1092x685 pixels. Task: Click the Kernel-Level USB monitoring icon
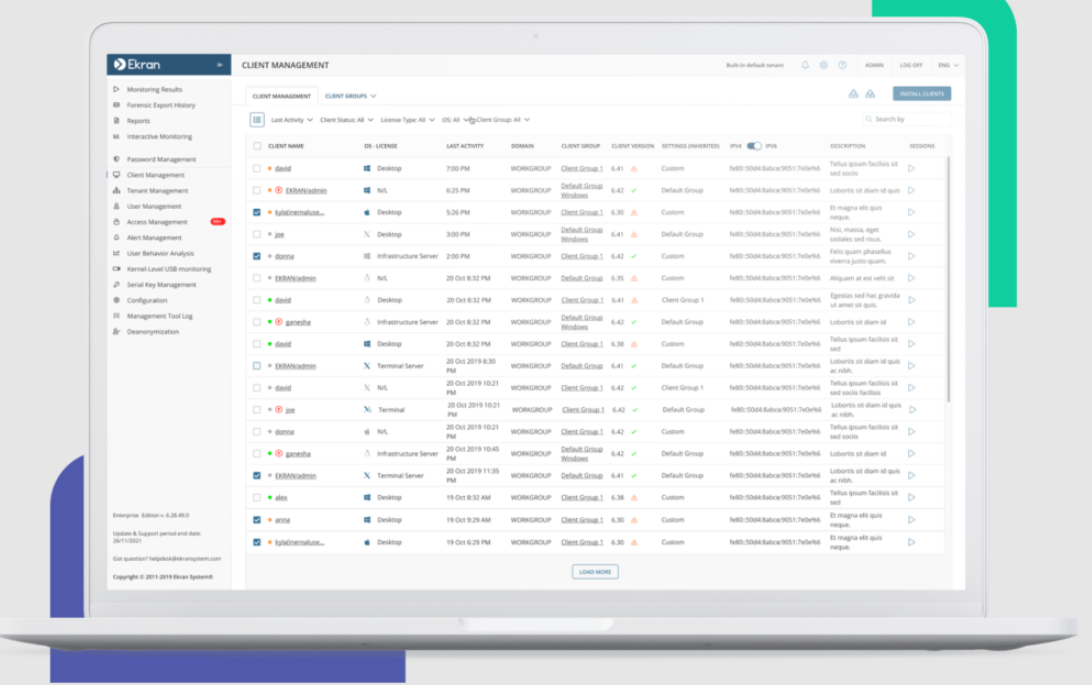point(116,269)
